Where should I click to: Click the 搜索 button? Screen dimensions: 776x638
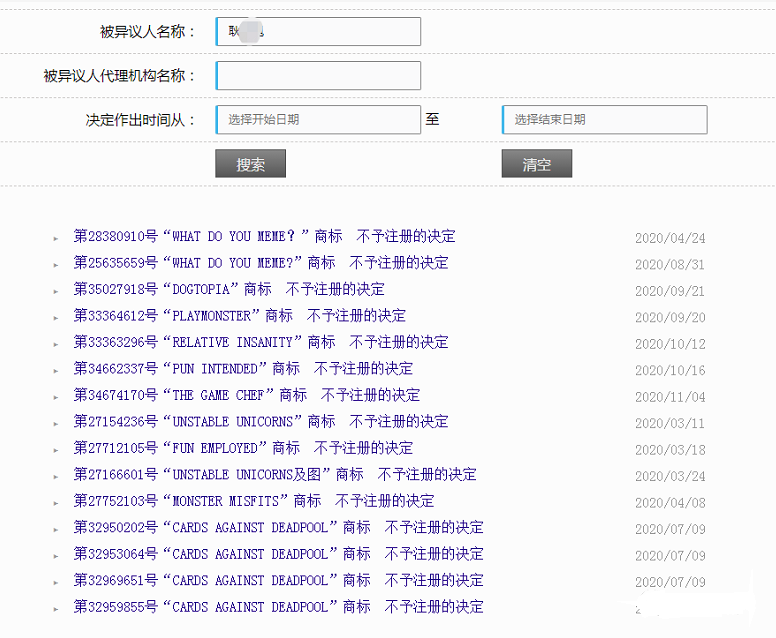click(x=250, y=163)
